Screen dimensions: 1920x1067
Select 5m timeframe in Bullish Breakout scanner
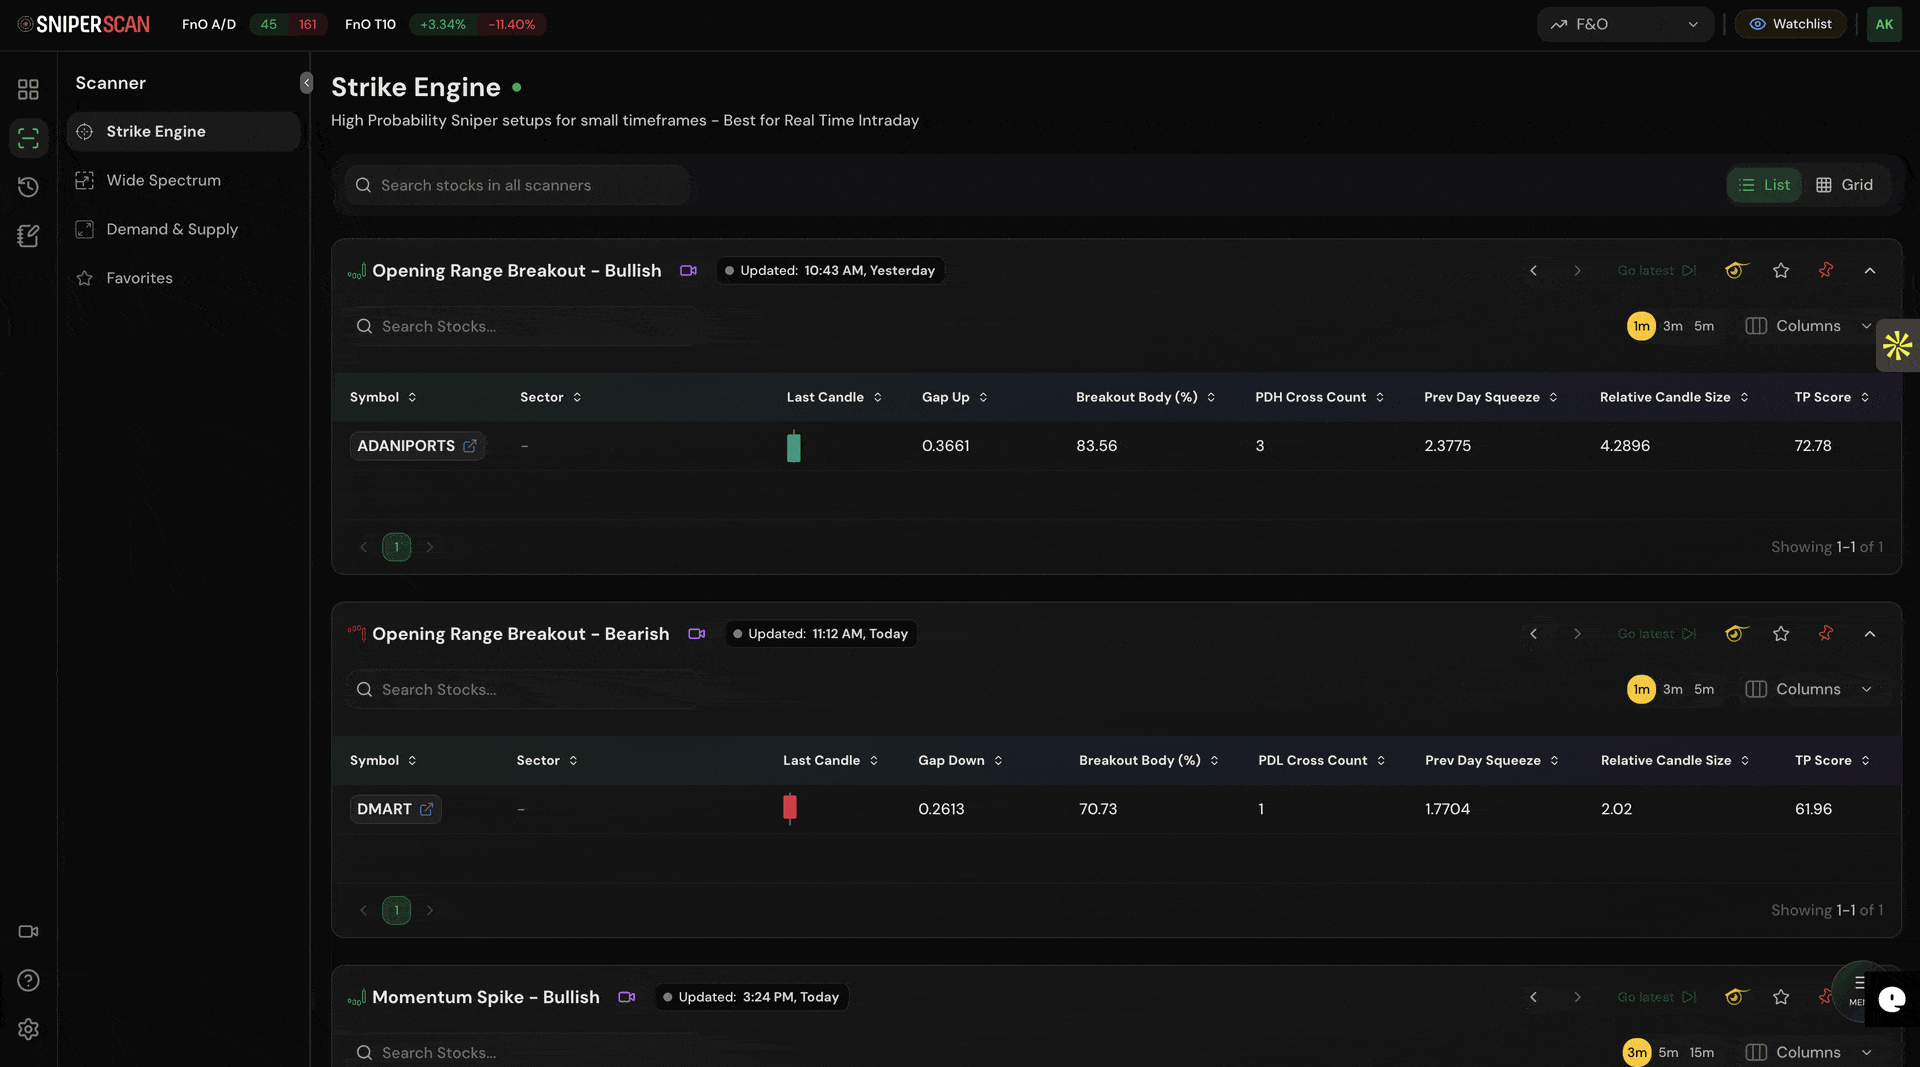click(x=1704, y=326)
